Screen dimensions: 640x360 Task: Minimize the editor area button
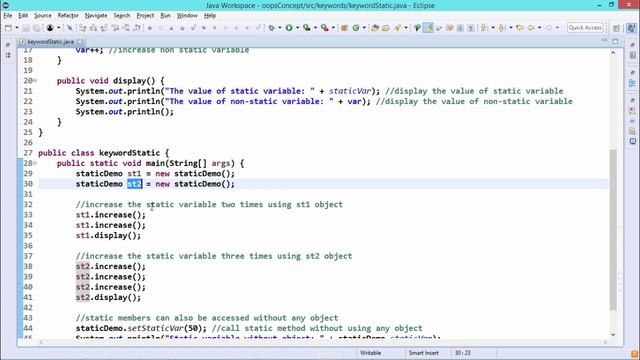pyautogui.click(x=604, y=41)
